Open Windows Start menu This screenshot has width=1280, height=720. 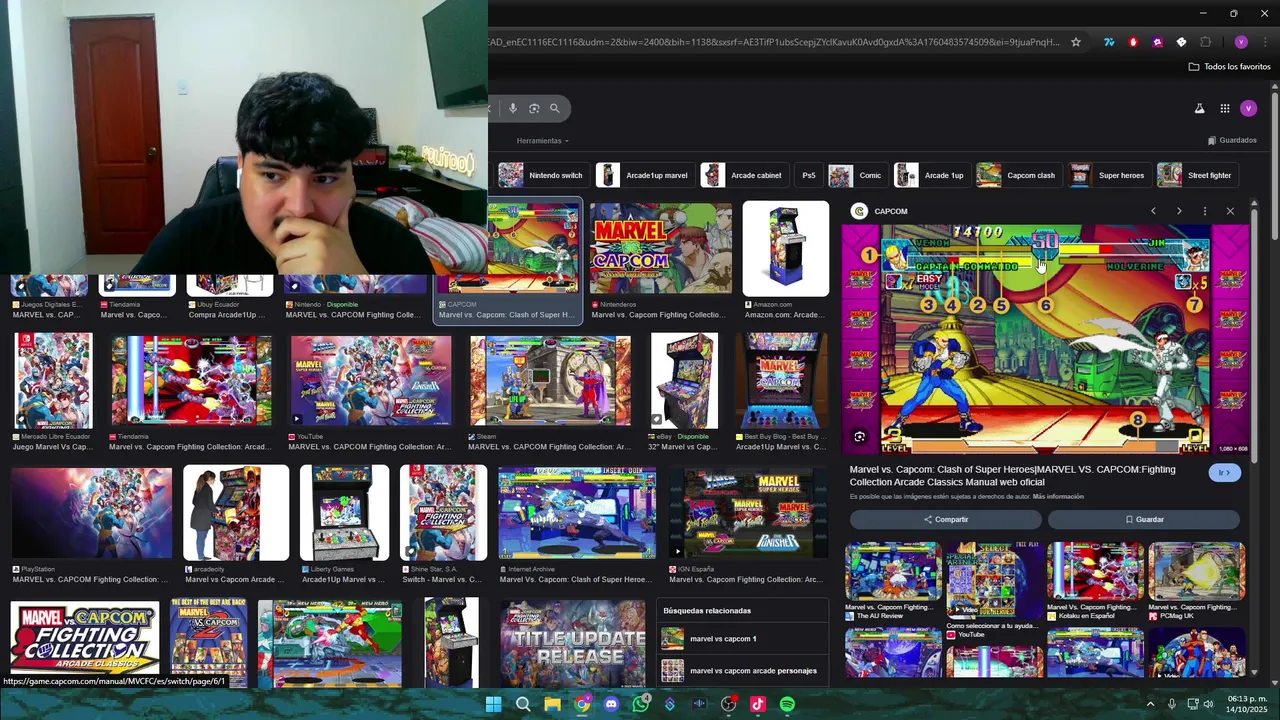pyautogui.click(x=493, y=704)
